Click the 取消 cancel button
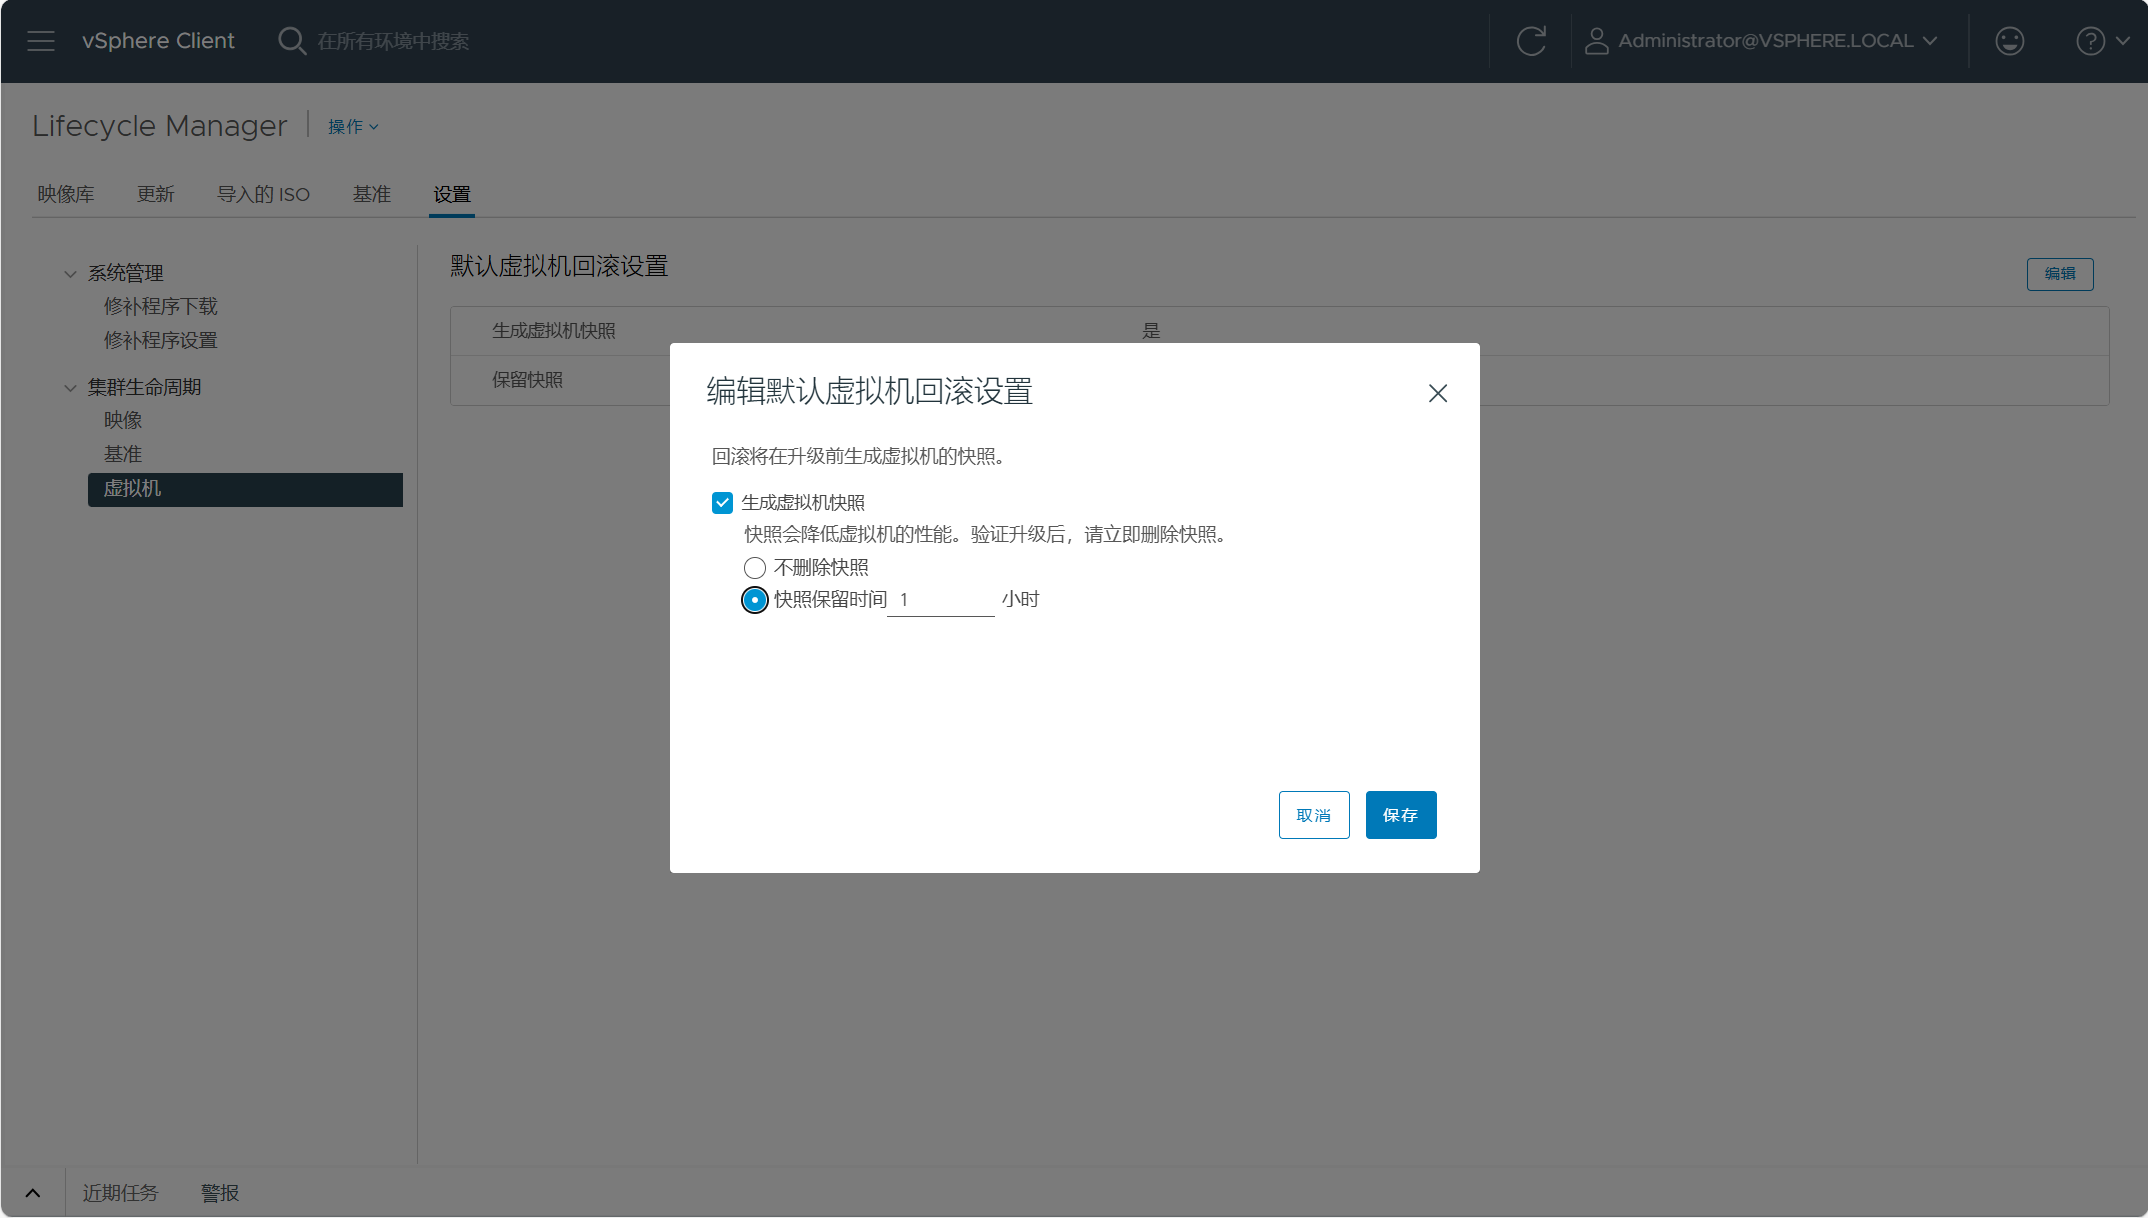 pos(1314,815)
